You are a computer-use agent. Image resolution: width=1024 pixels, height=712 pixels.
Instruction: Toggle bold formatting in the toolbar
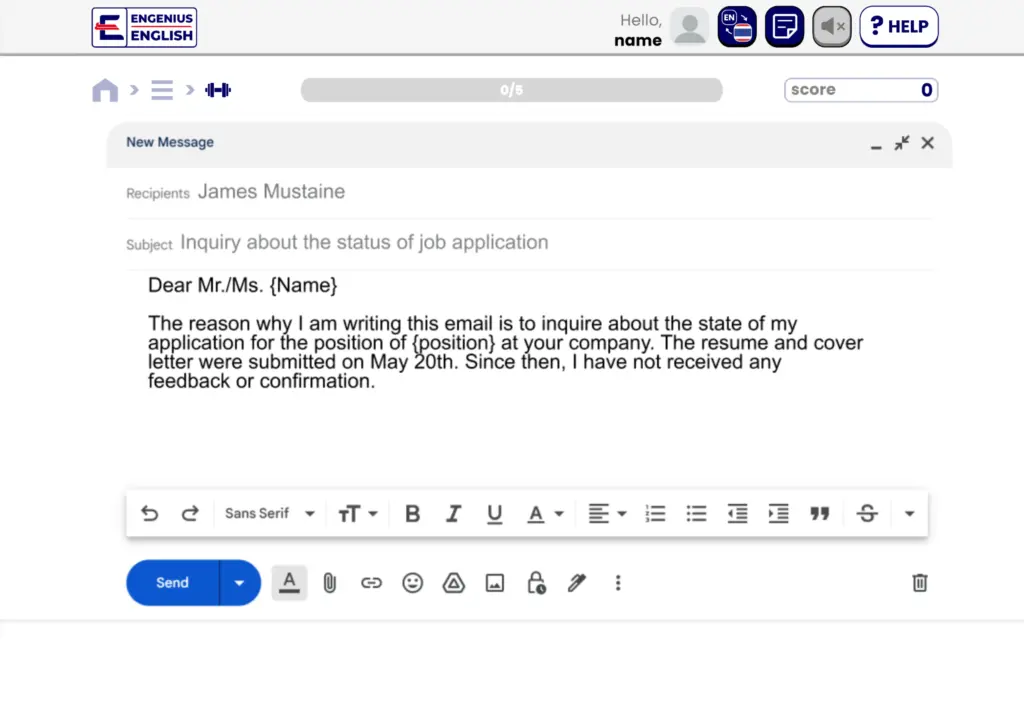[x=412, y=514]
